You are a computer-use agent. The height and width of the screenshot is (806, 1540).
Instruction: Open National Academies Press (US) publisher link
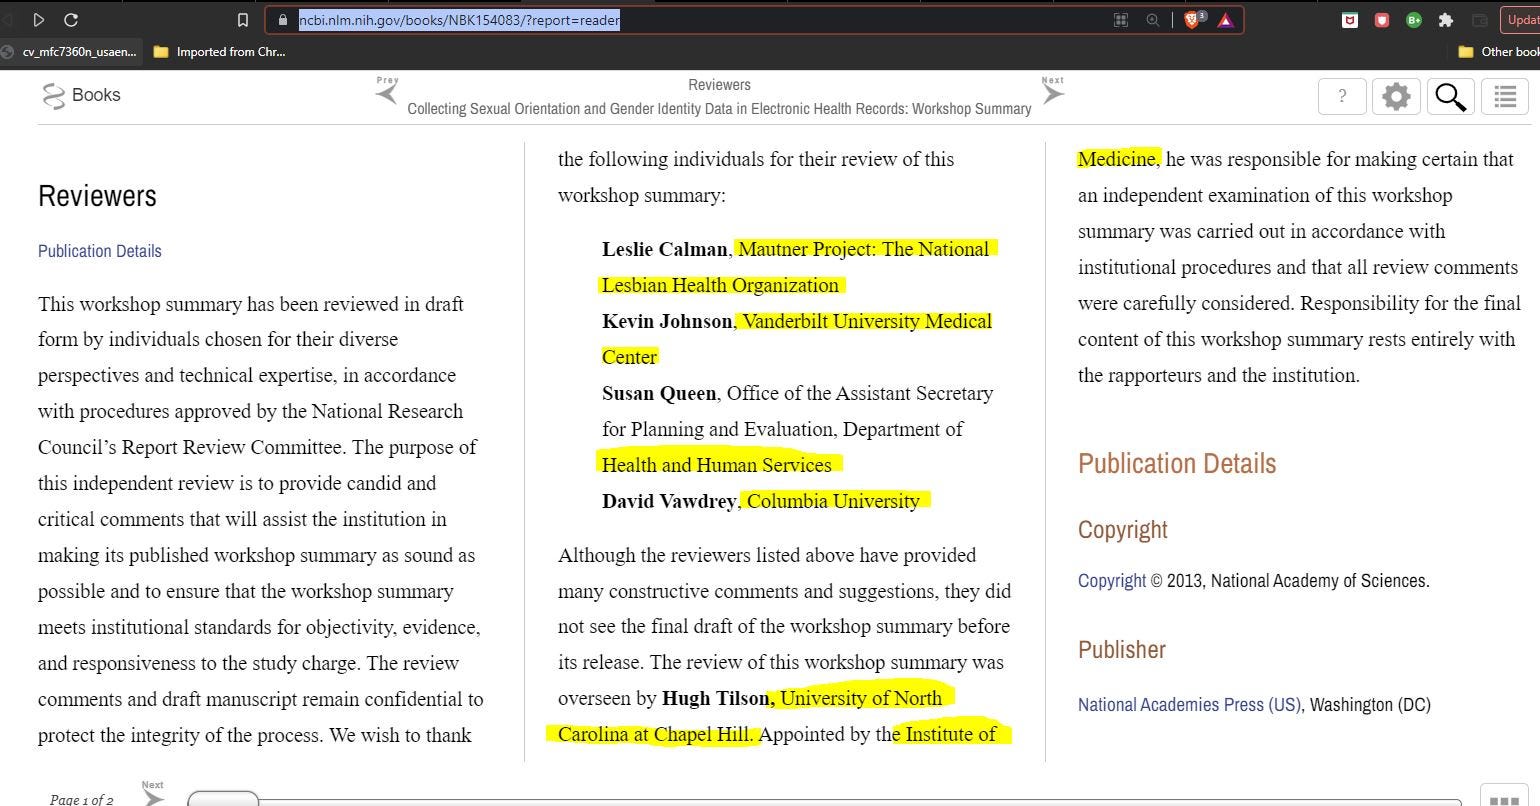(x=1189, y=704)
